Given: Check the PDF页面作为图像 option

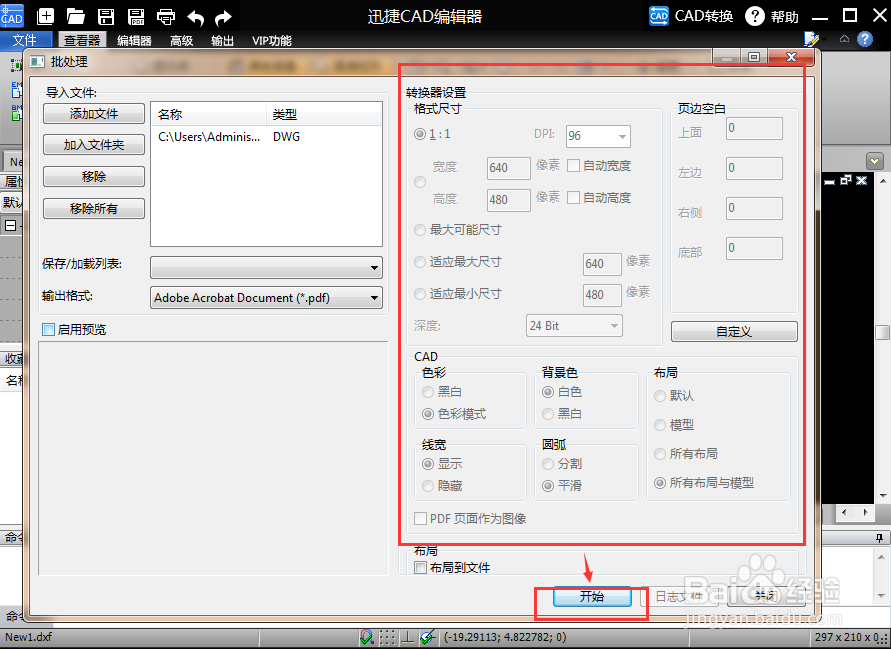Looking at the screenshot, I should [422, 518].
